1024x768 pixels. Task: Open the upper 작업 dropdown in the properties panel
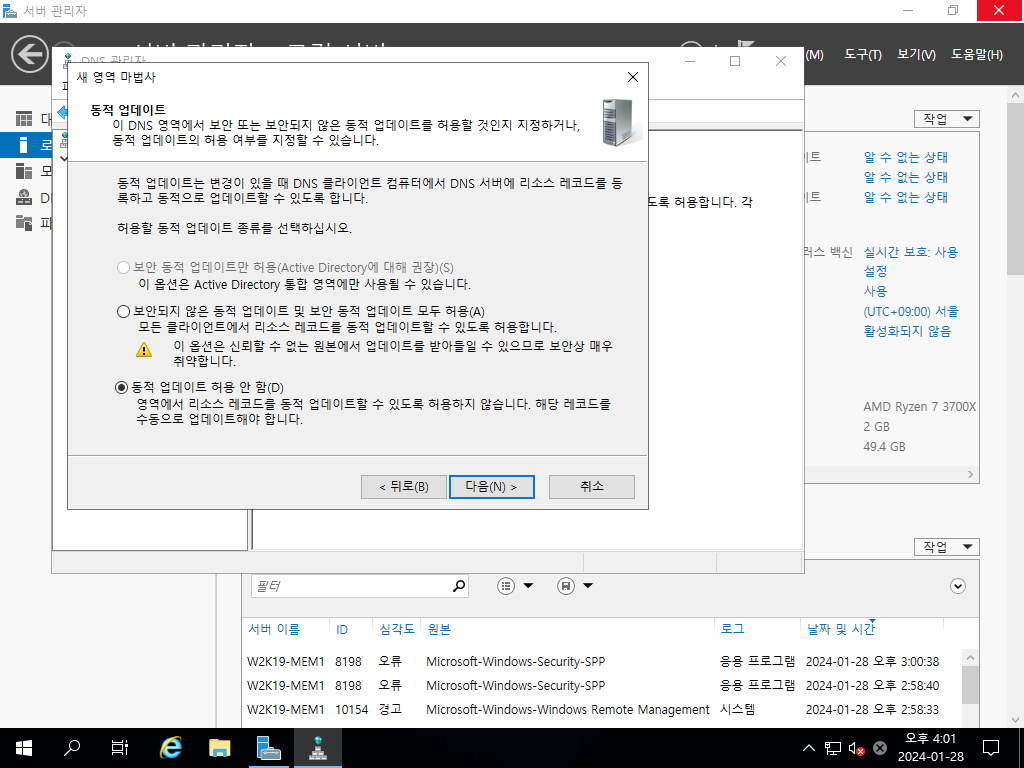tap(947, 119)
